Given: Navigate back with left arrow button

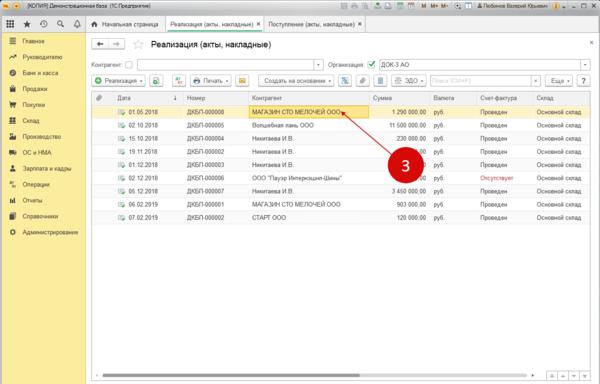Looking at the screenshot, I should 100,44.
